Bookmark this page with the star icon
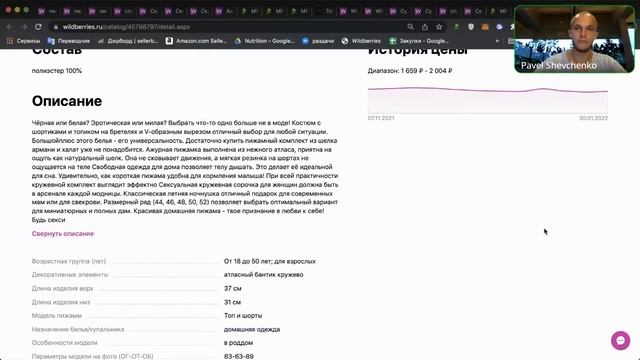 439,27
